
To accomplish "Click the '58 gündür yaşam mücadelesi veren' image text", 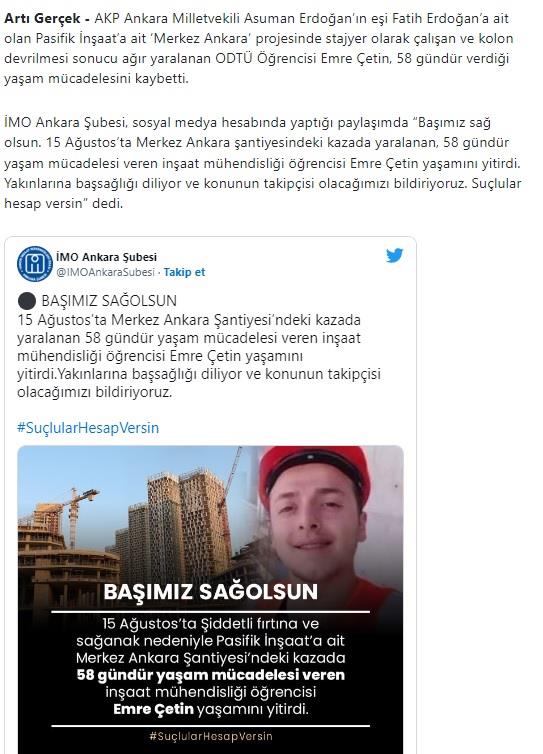I will point(211,675).
